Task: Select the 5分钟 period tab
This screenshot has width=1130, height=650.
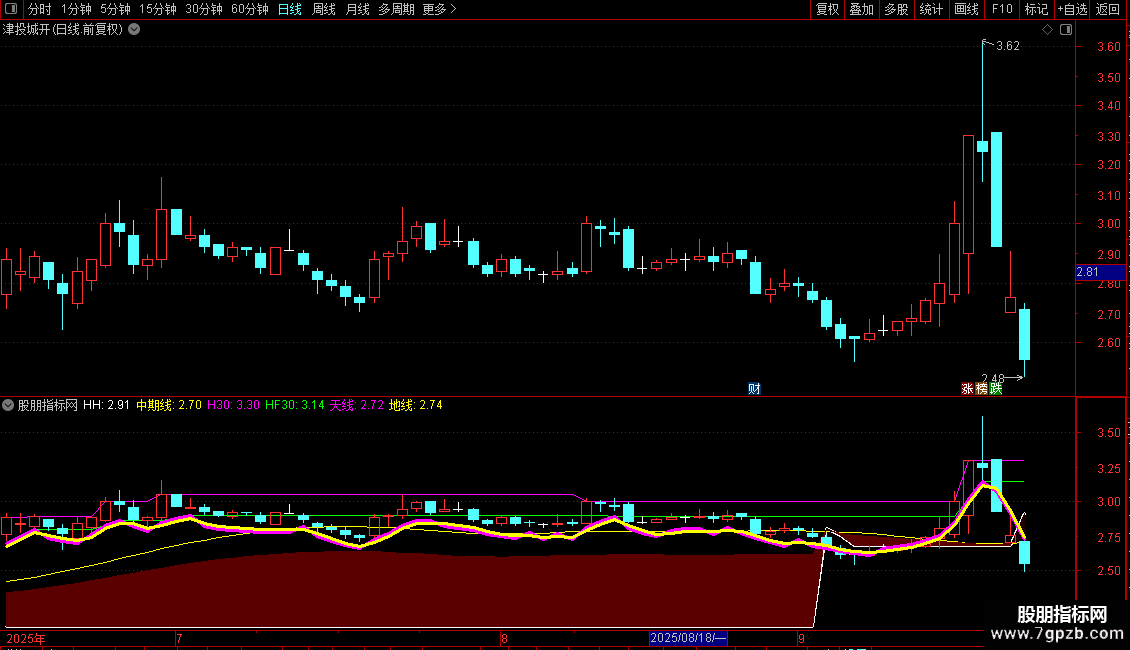Action: [x=115, y=9]
